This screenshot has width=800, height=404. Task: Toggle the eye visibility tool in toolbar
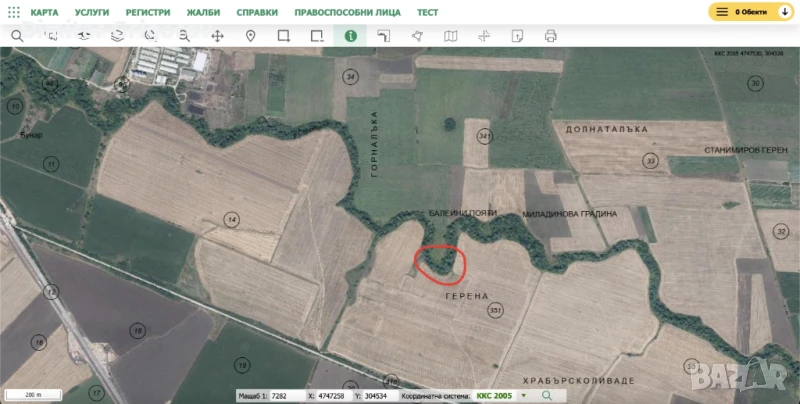(x=84, y=35)
